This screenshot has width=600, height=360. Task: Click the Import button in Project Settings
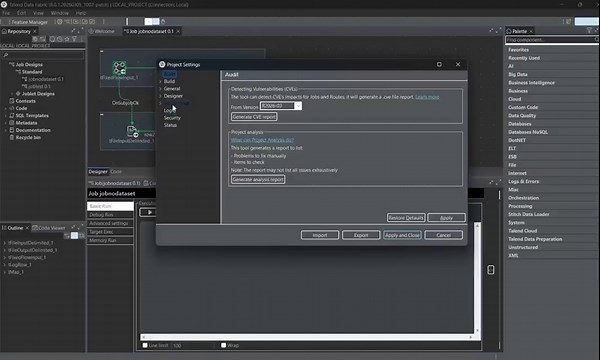click(320, 235)
